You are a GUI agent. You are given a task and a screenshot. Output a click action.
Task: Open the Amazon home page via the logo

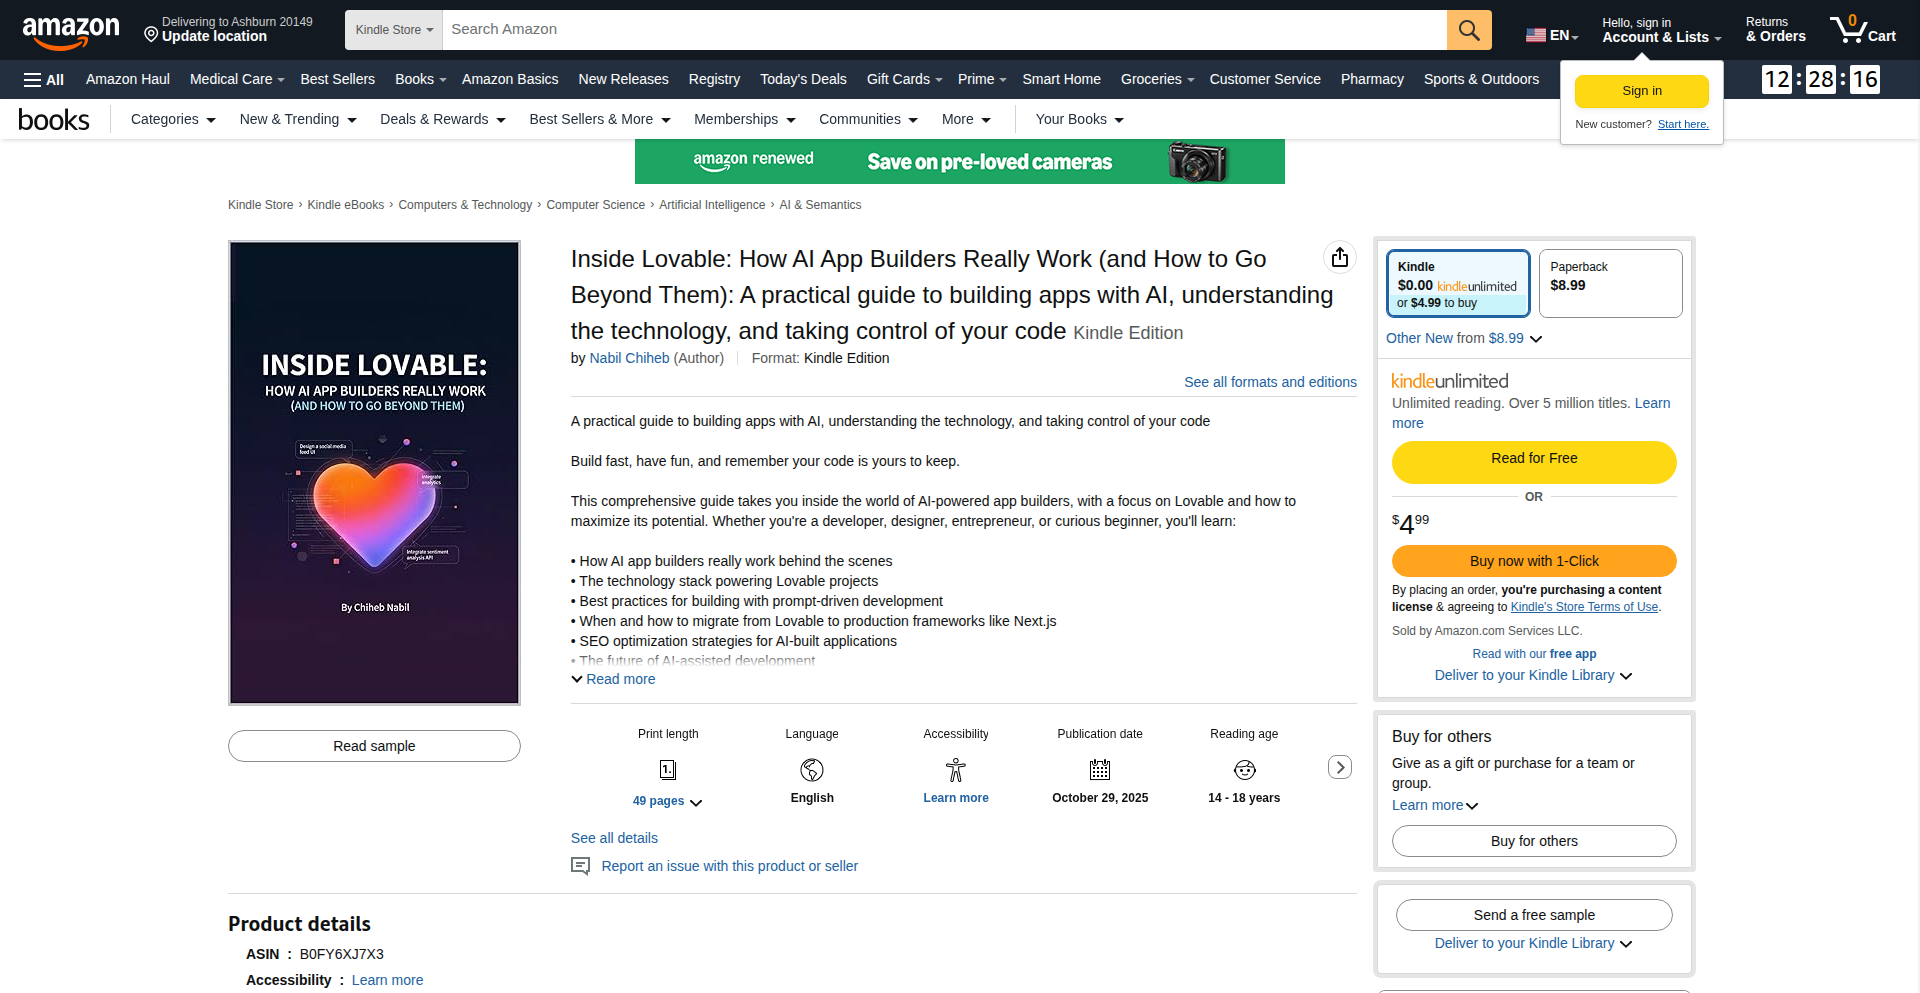[x=70, y=30]
